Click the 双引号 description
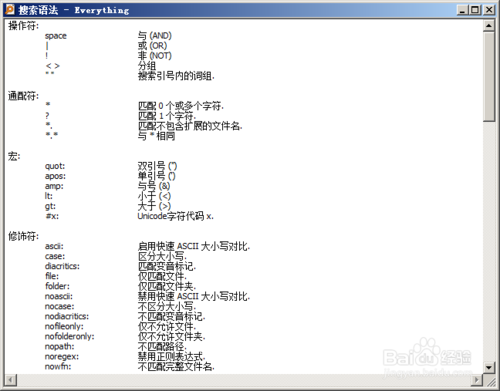The width and height of the screenshot is (500, 391). click(157, 166)
